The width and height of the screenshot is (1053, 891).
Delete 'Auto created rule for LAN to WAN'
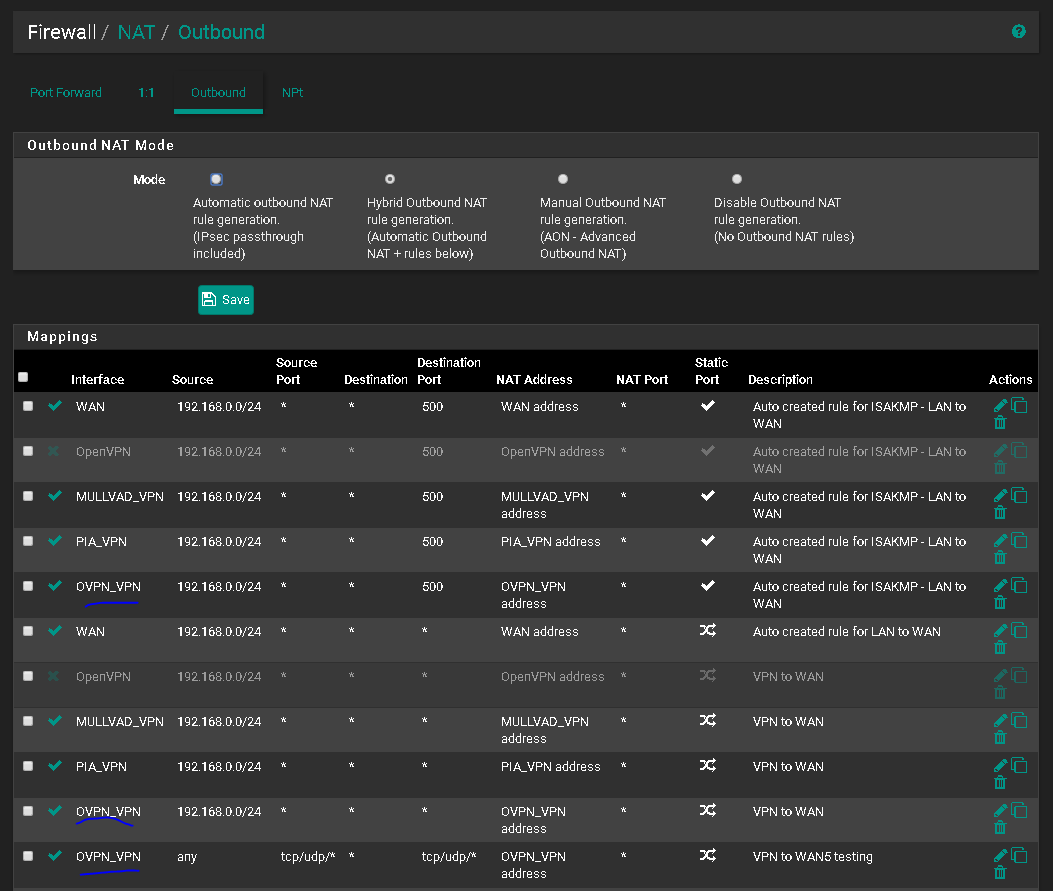pos(1000,648)
